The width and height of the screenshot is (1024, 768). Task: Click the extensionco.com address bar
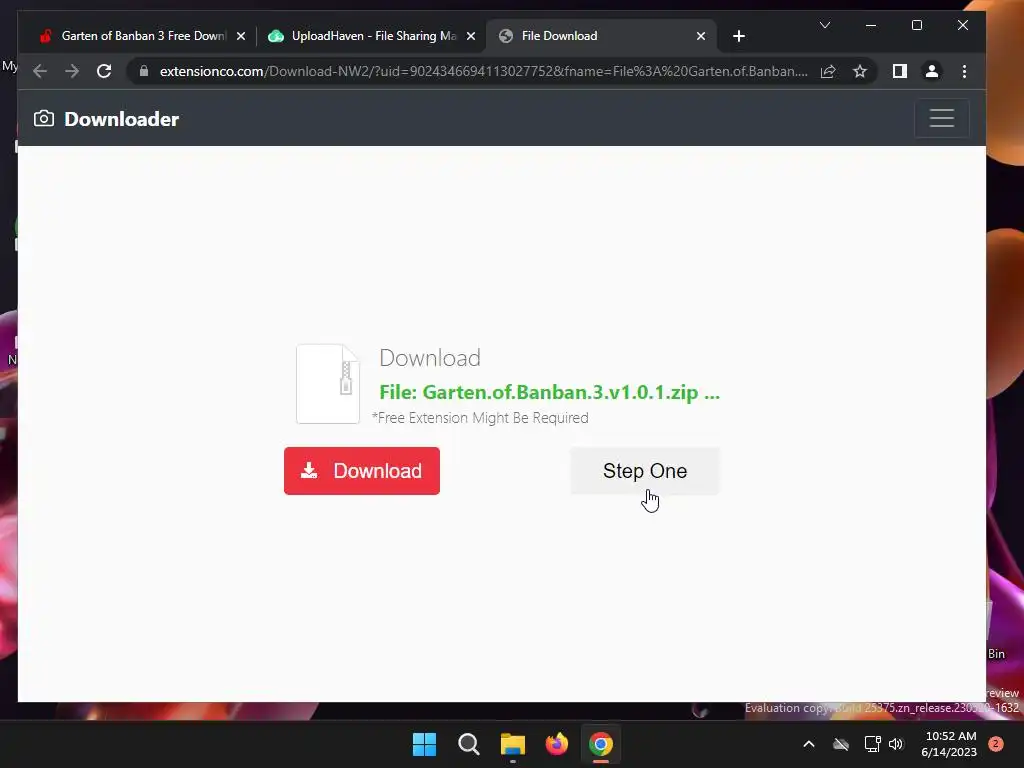[x=483, y=71]
